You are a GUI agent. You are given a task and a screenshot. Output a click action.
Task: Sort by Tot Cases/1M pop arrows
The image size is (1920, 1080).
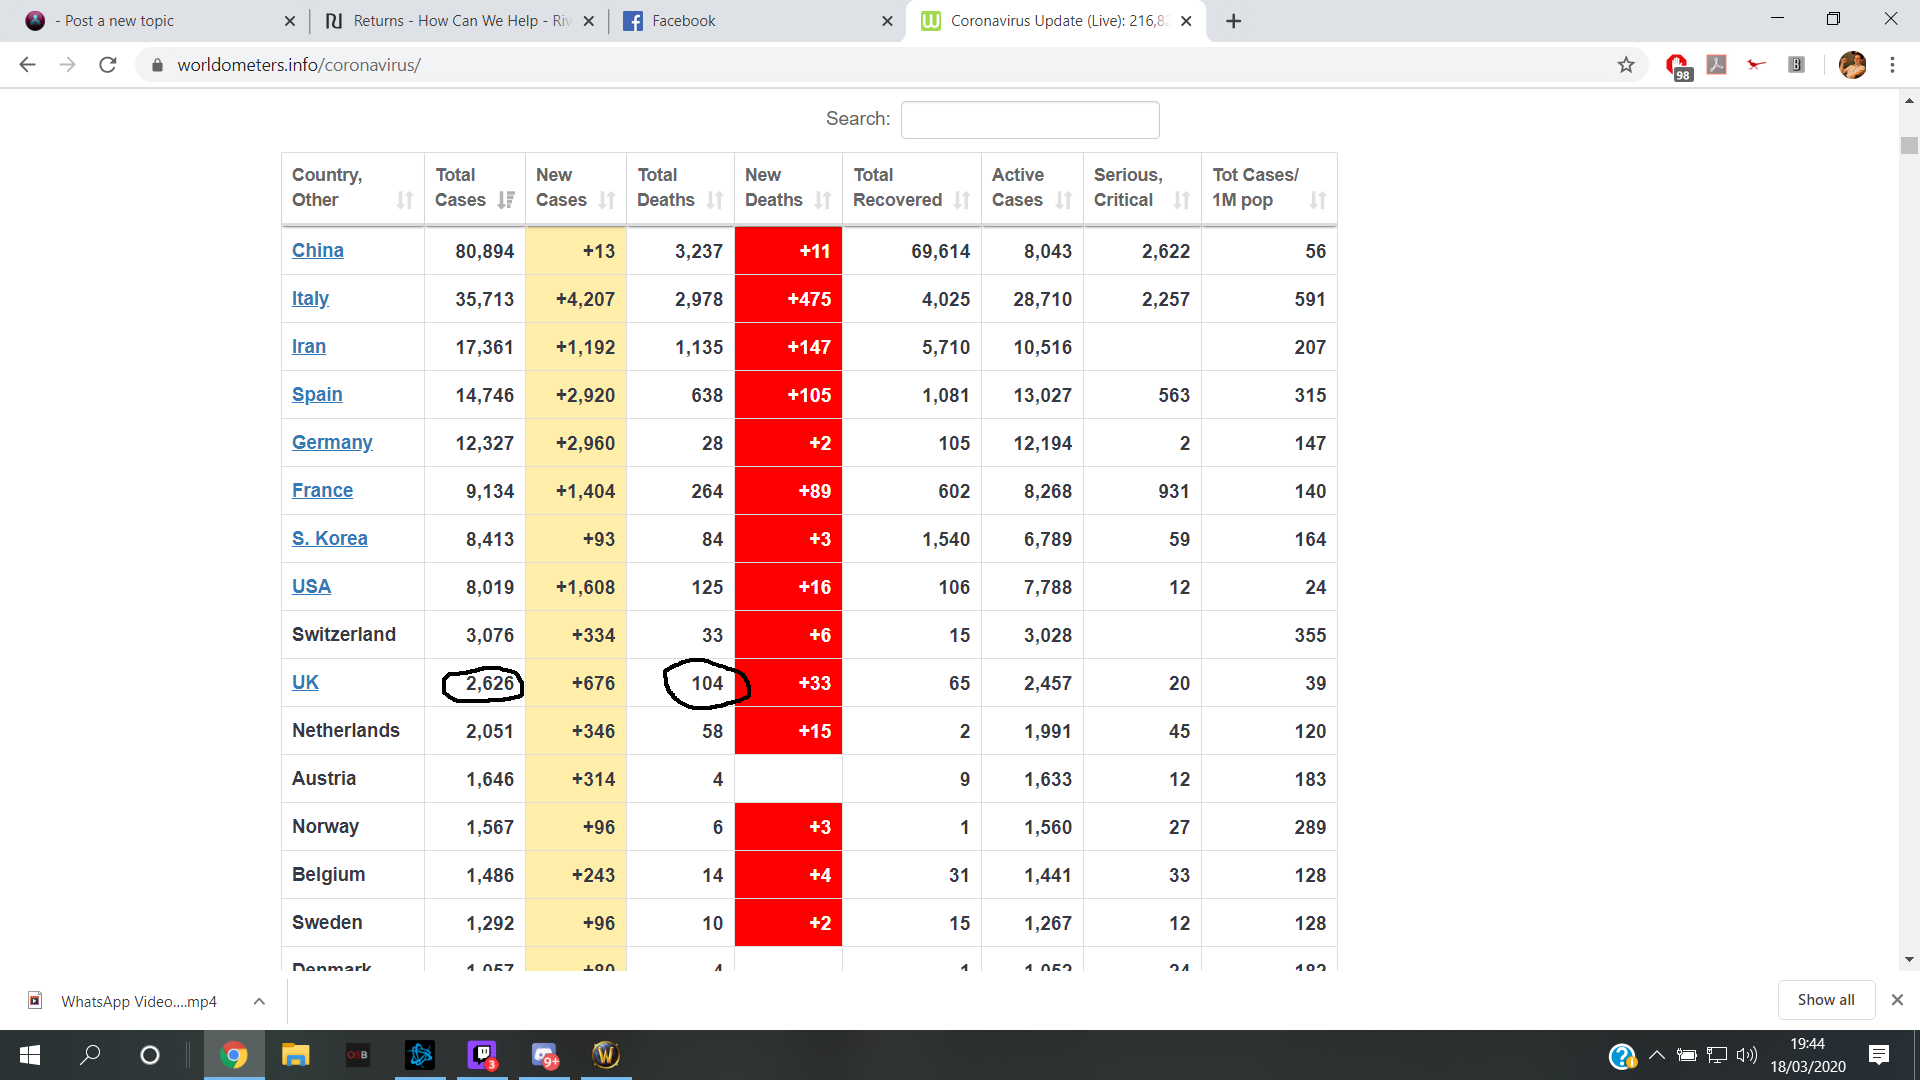click(x=1318, y=200)
